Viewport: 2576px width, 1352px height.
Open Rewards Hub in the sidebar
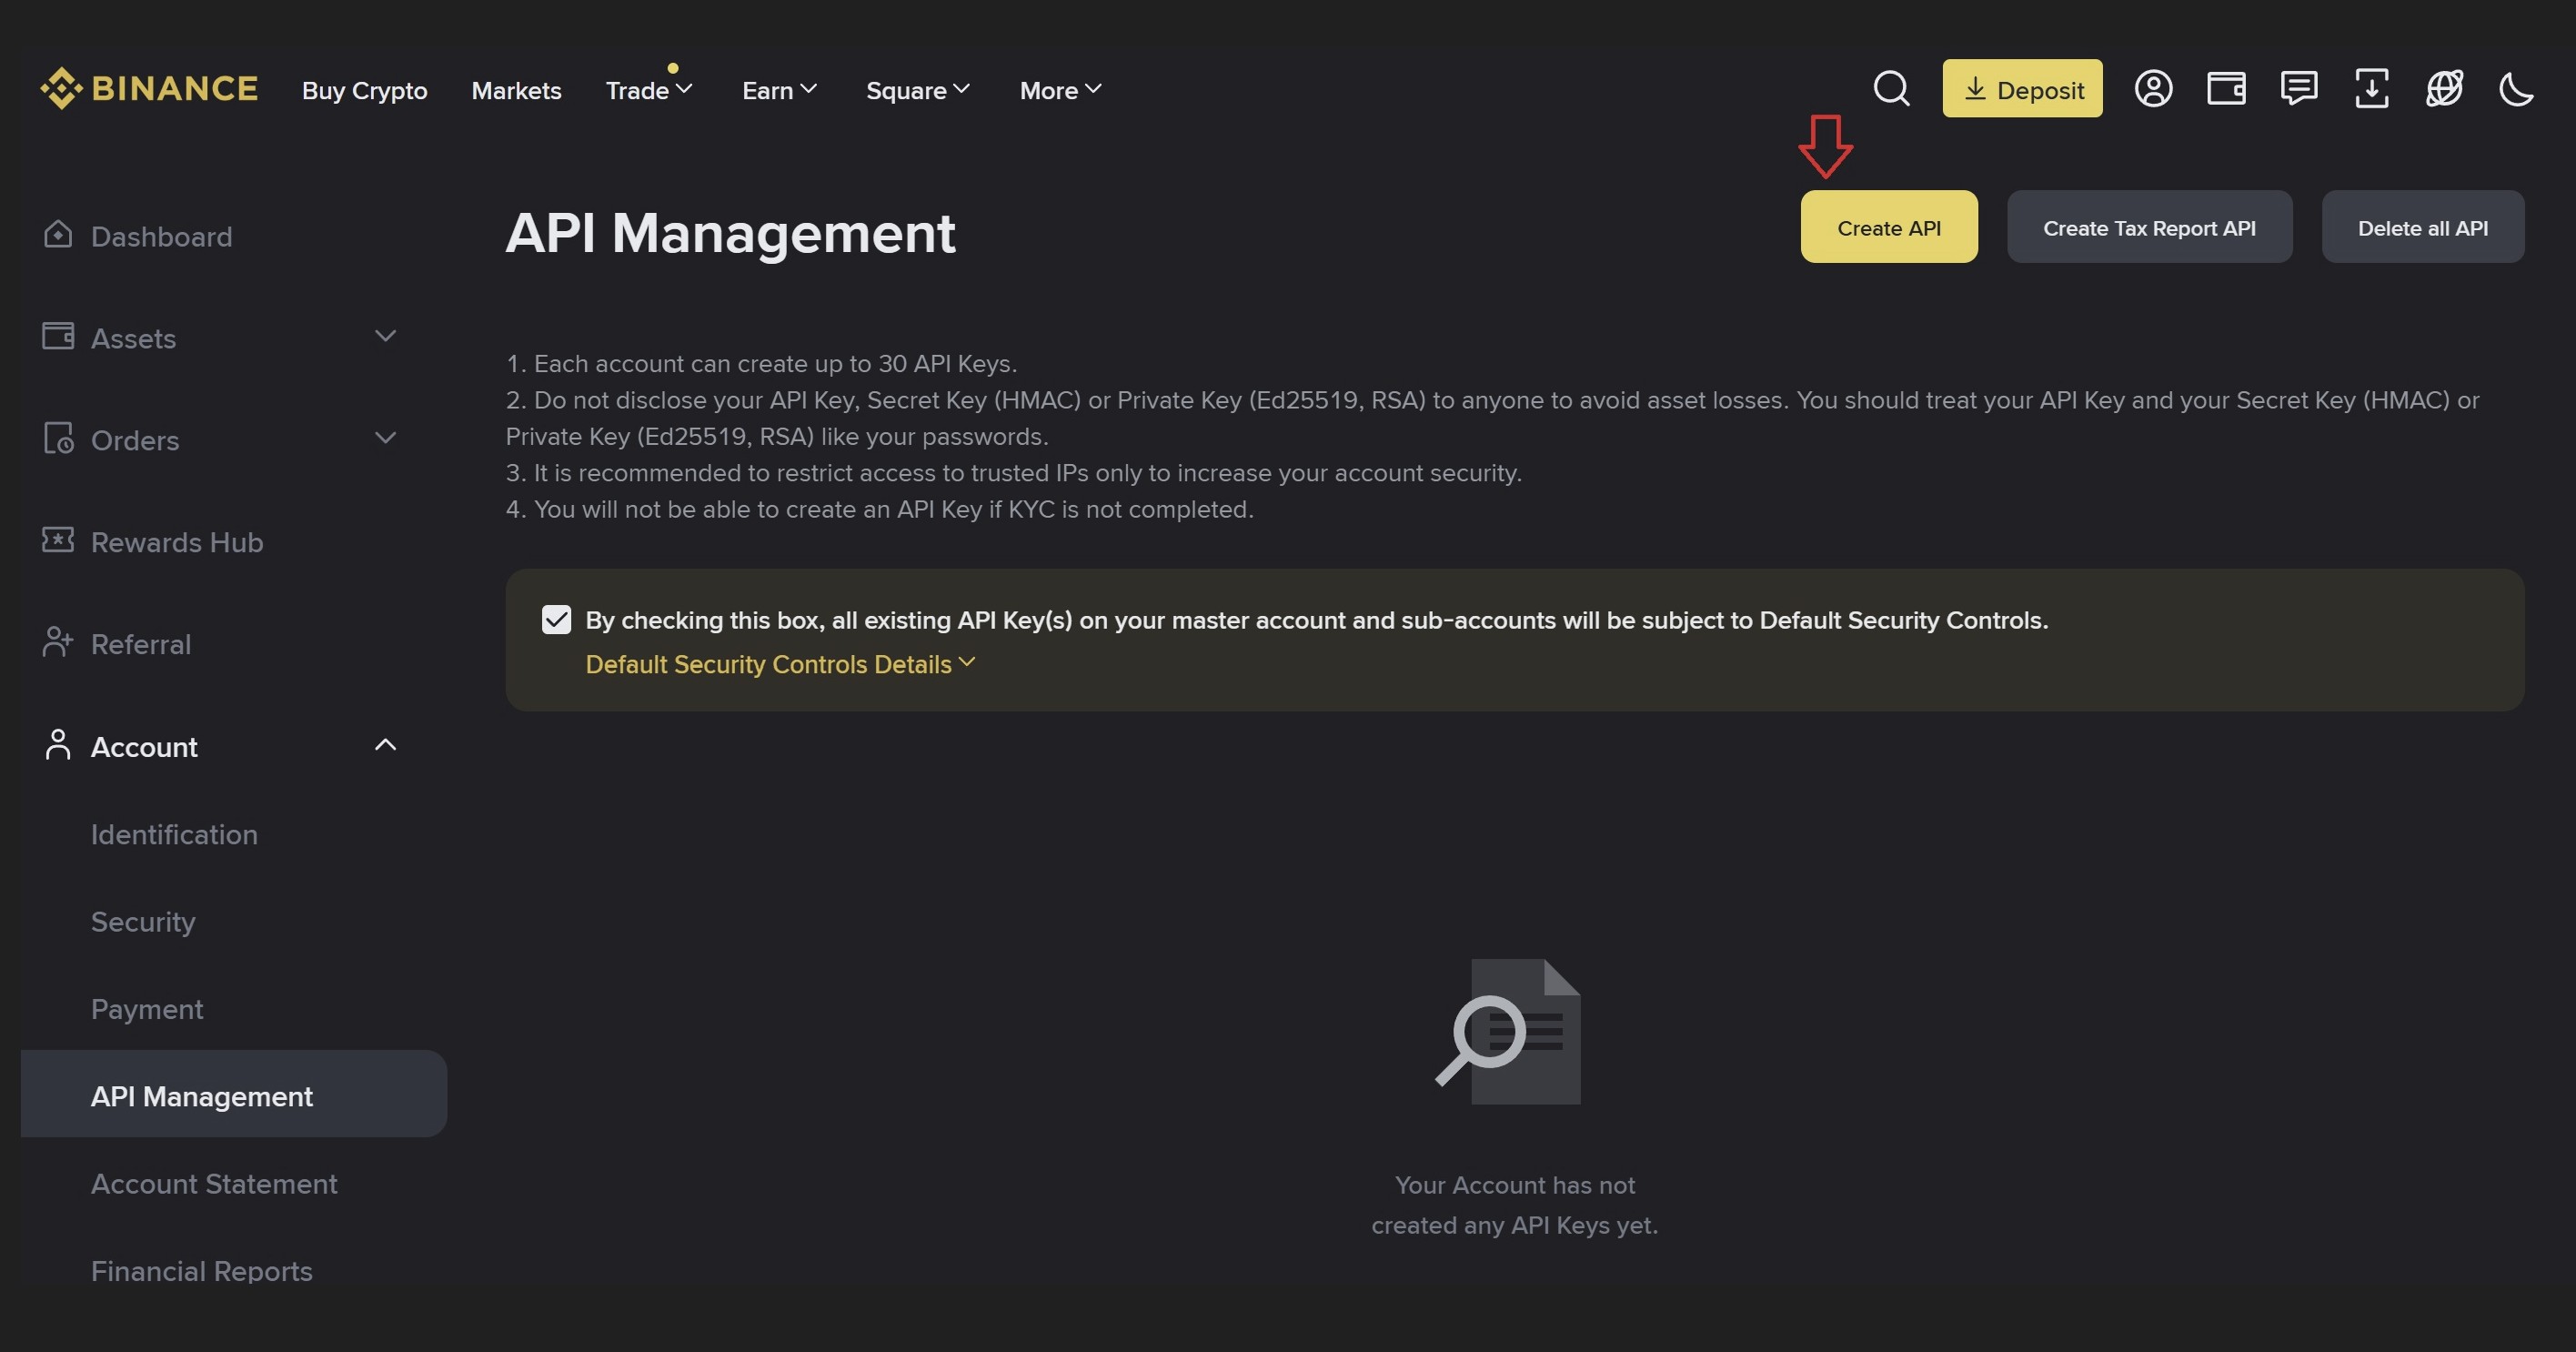pos(176,542)
